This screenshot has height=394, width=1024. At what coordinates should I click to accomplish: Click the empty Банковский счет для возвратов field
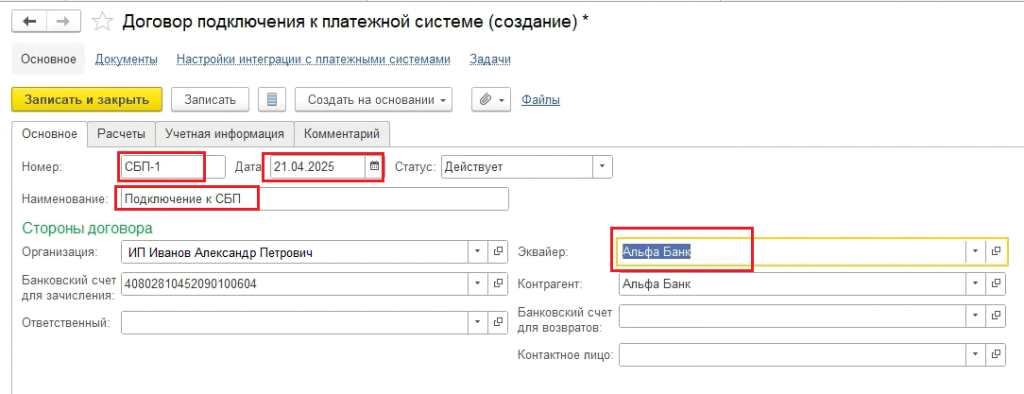pyautogui.click(x=792, y=316)
